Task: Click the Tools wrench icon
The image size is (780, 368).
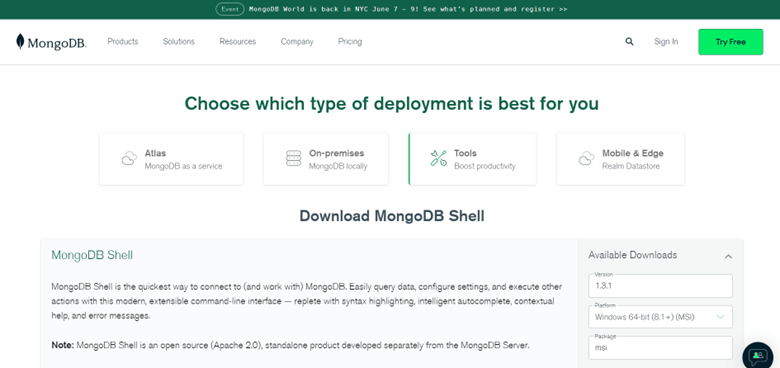Action: (438, 159)
